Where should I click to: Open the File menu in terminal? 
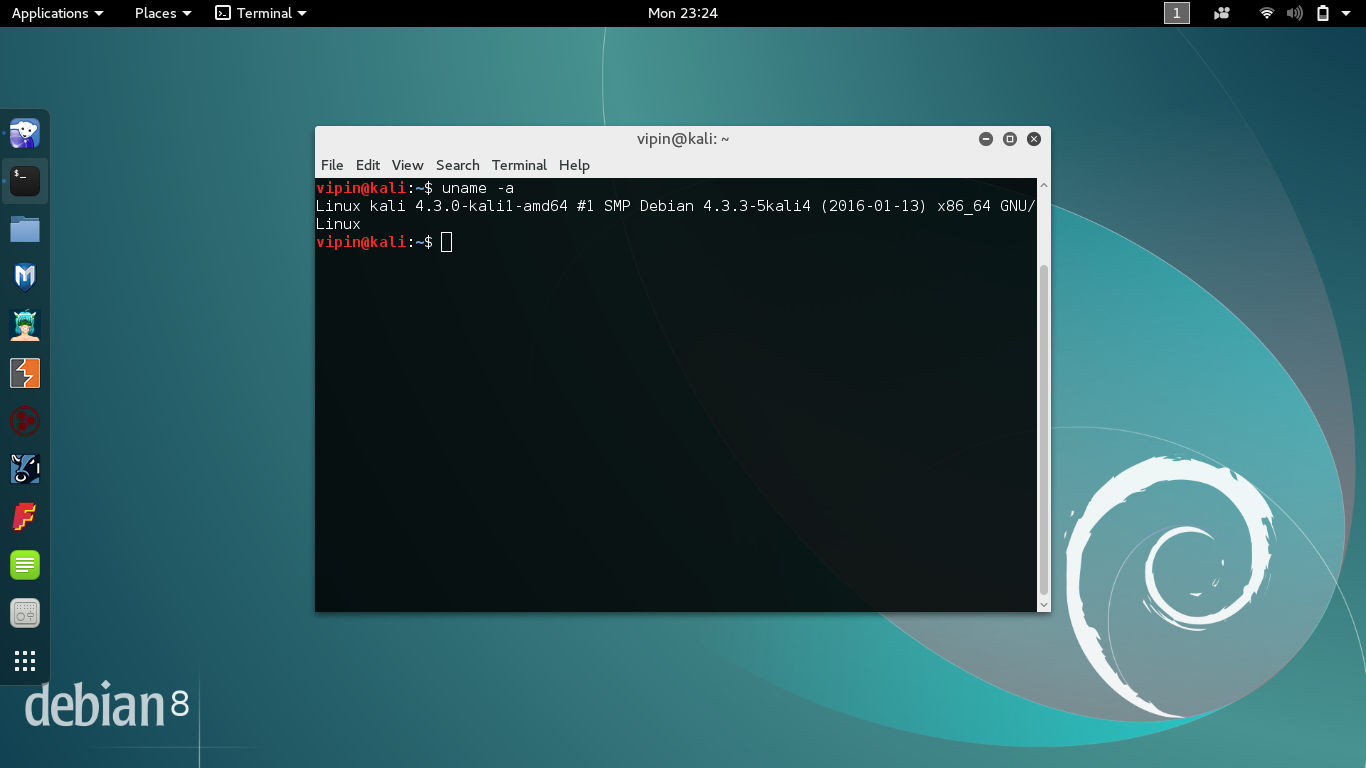[x=332, y=165]
